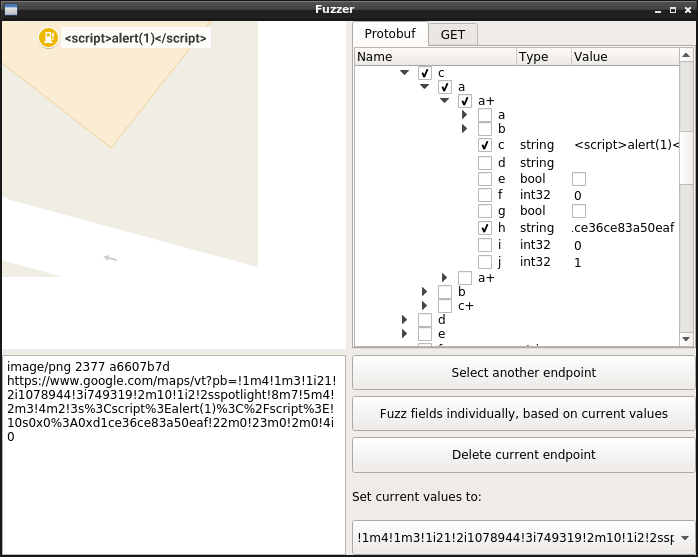The image size is (698, 557).
Task: Click 'image/png 2377 a6607b7d' response line
Action: (88, 366)
